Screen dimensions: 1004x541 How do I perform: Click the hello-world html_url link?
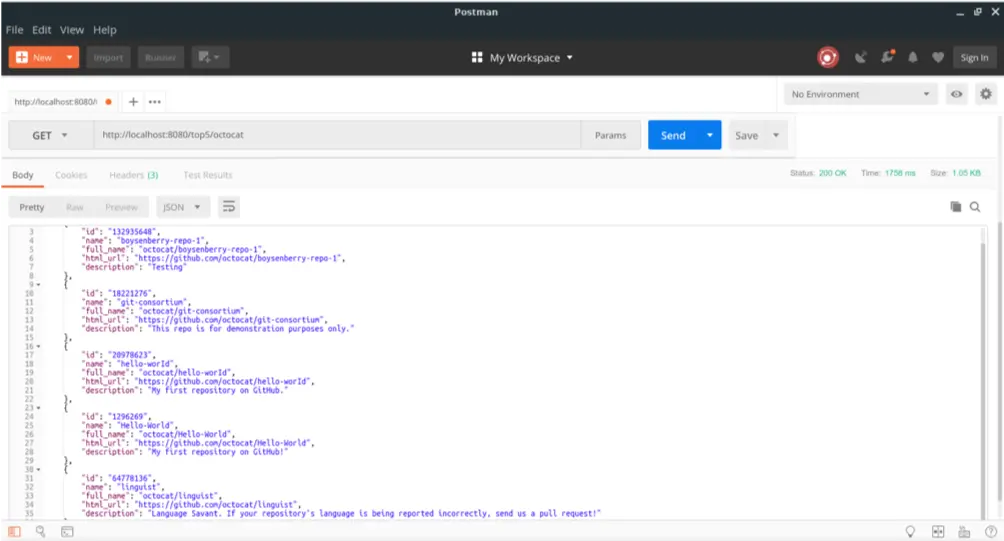(x=224, y=382)
